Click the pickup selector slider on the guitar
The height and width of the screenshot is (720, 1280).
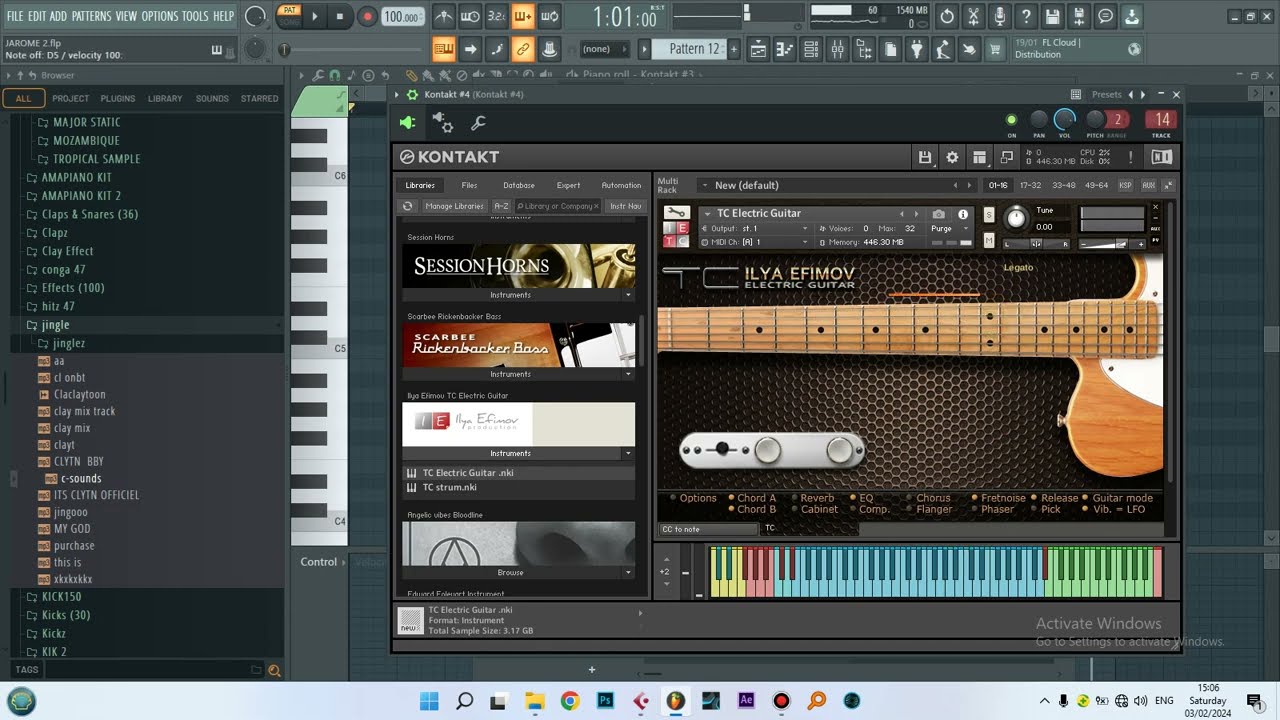(x=722, y=450)
